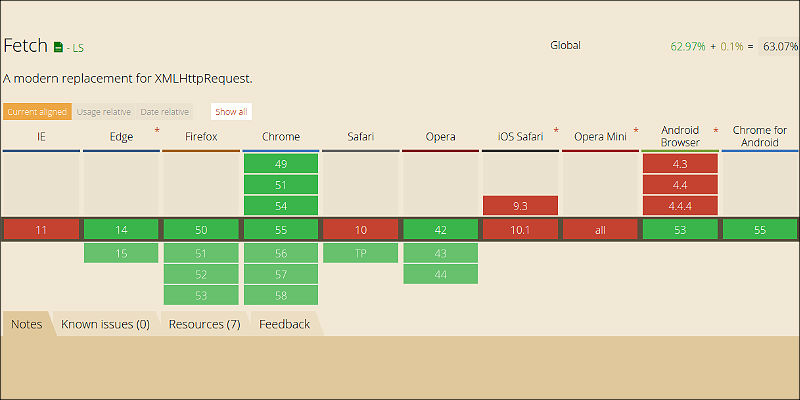Click the Chrome column header
Screen dimensions: 800x400
tap(281, 137)
